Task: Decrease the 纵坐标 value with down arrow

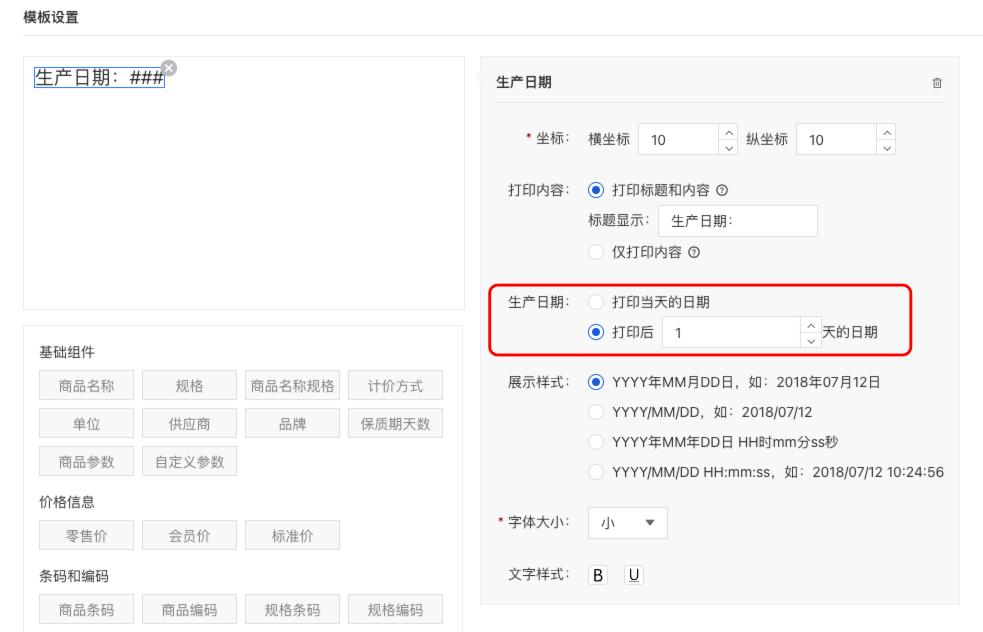Action: coord(885,148)
